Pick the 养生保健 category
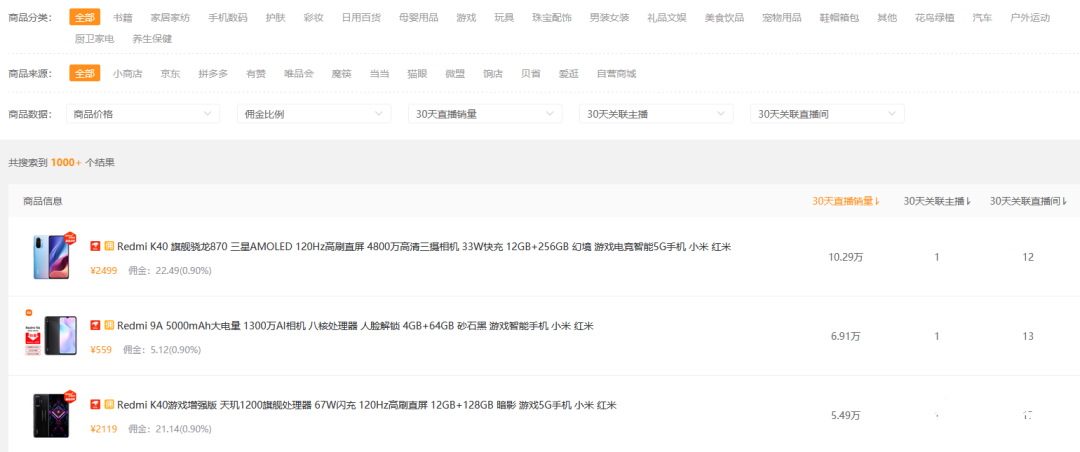The image size is (1080, 452). pos(152,39)
